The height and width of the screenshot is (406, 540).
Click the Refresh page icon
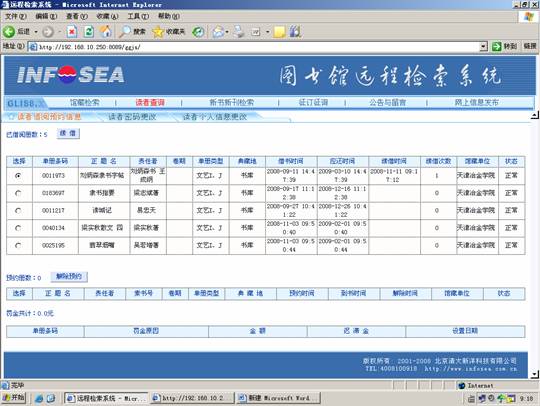tap(89, 32)
